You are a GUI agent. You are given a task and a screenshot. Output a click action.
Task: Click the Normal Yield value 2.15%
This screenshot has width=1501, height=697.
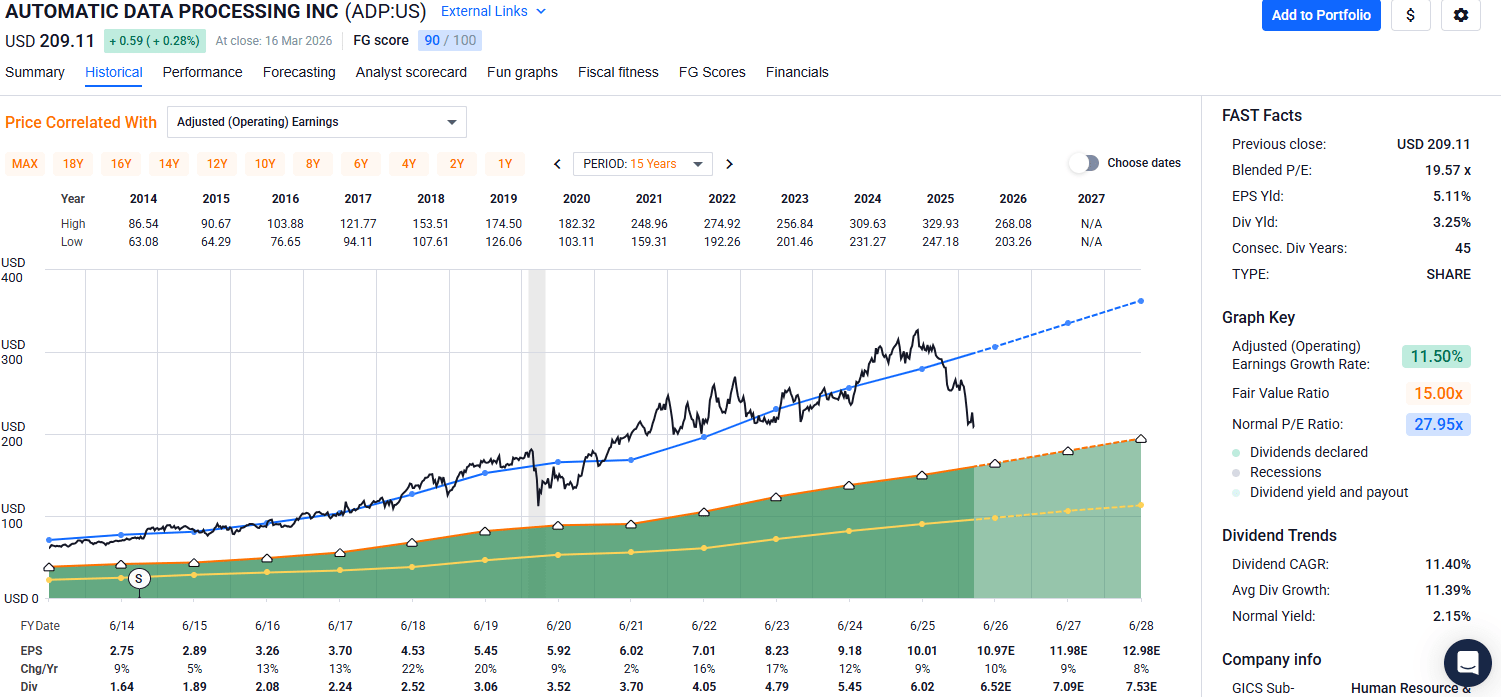[1452, 616]
